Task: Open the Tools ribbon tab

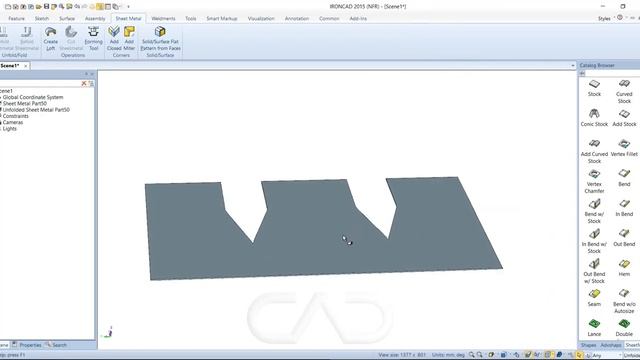Action: tap(191, 18)
